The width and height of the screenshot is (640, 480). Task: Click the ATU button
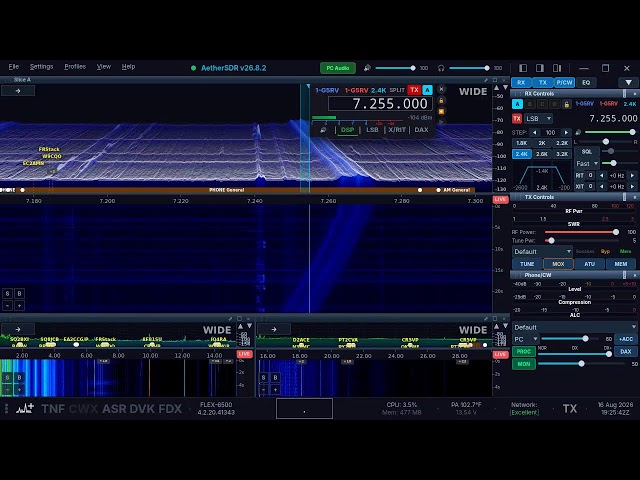tap(589, 264)
